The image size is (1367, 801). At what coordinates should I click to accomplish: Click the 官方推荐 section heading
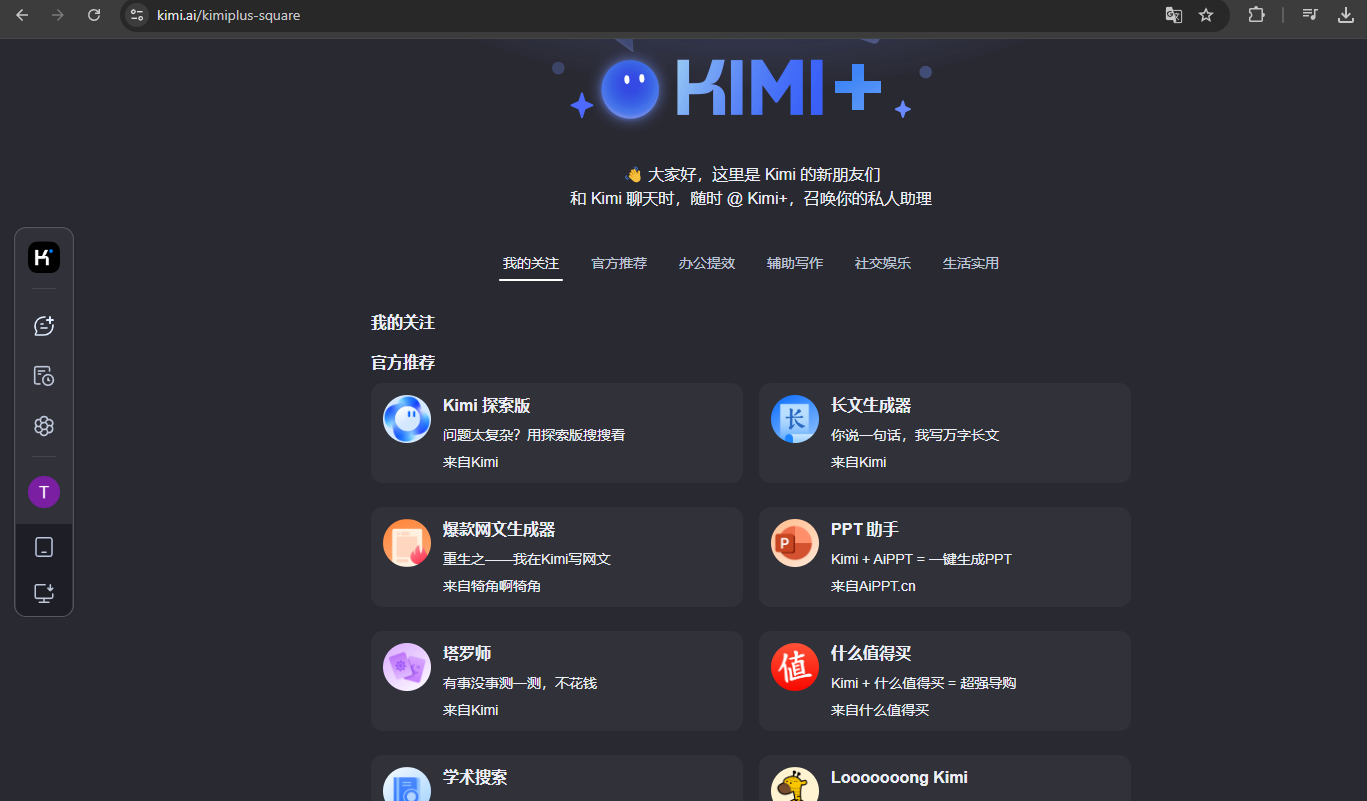pos(403,362)
